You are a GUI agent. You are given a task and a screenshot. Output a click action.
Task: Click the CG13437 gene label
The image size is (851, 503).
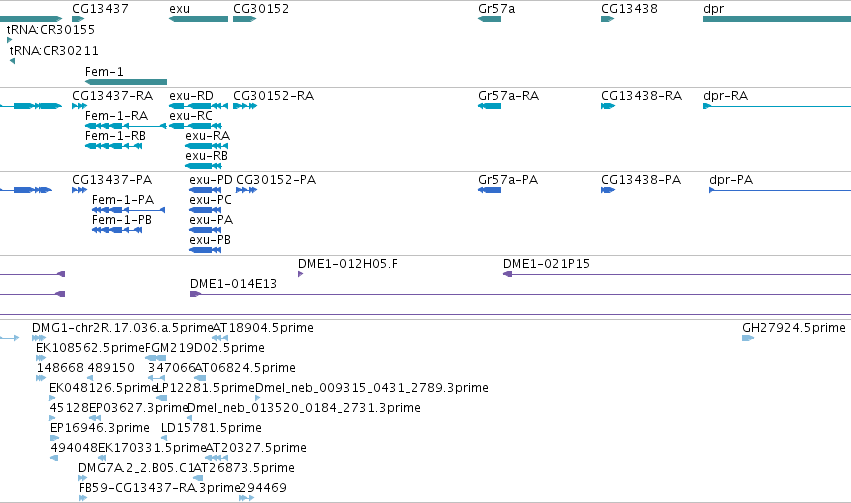(x=100, y=9)
